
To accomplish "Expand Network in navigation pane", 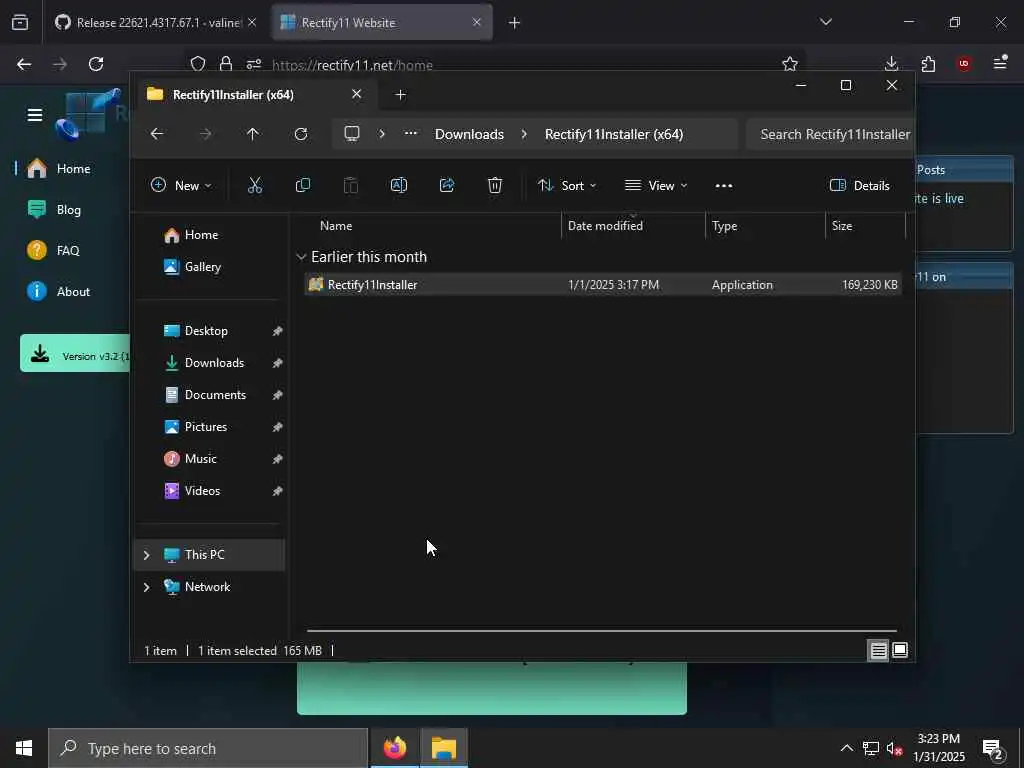I will tap(146, 587).
